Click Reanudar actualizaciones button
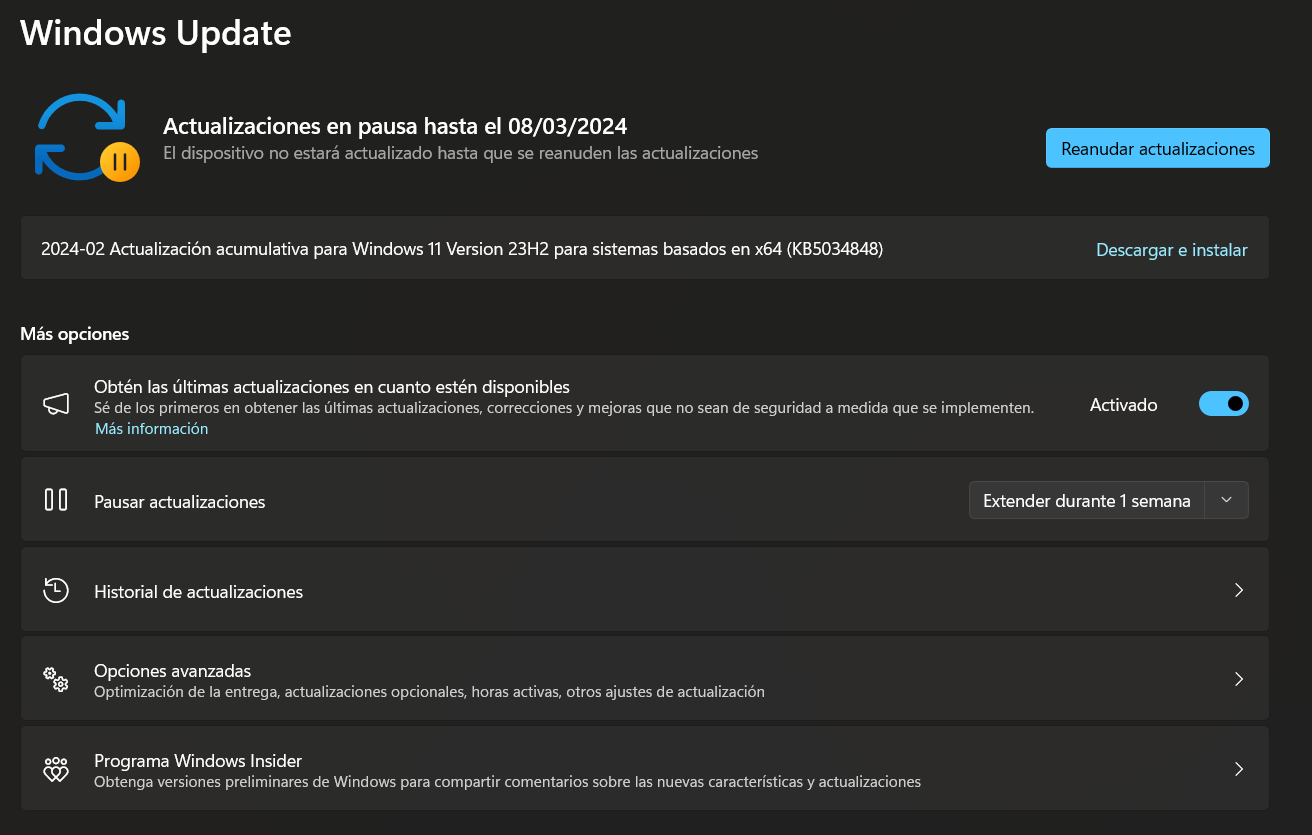This screenshot has height=835, width=1312. [1158, 148]
